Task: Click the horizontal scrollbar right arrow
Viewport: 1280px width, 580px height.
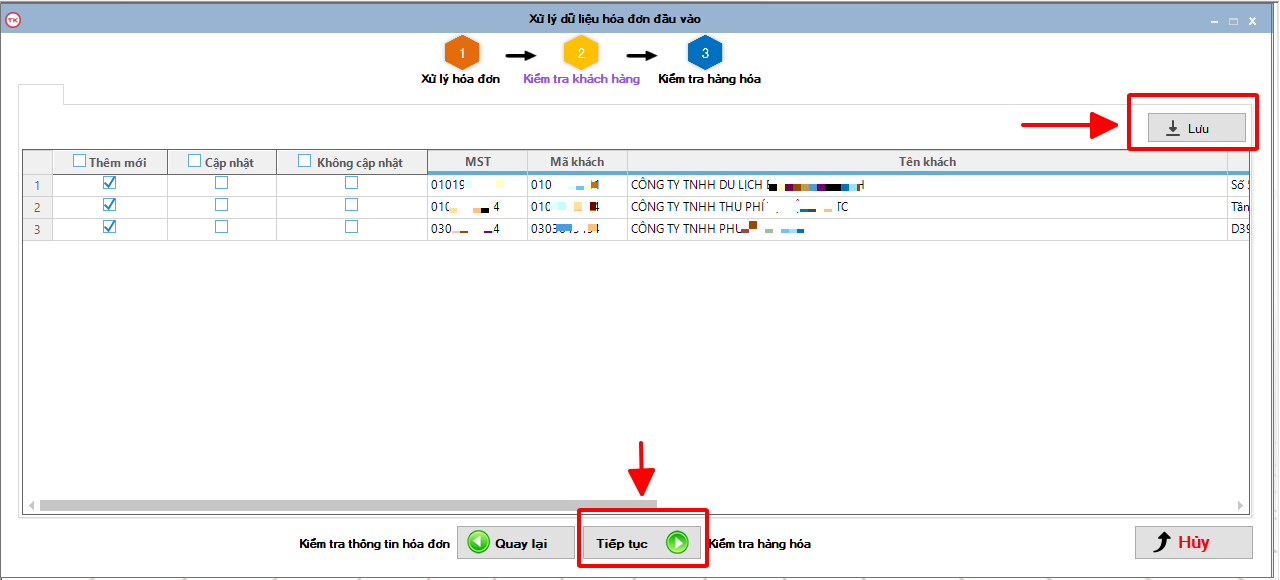Action: click(1241, 506)
